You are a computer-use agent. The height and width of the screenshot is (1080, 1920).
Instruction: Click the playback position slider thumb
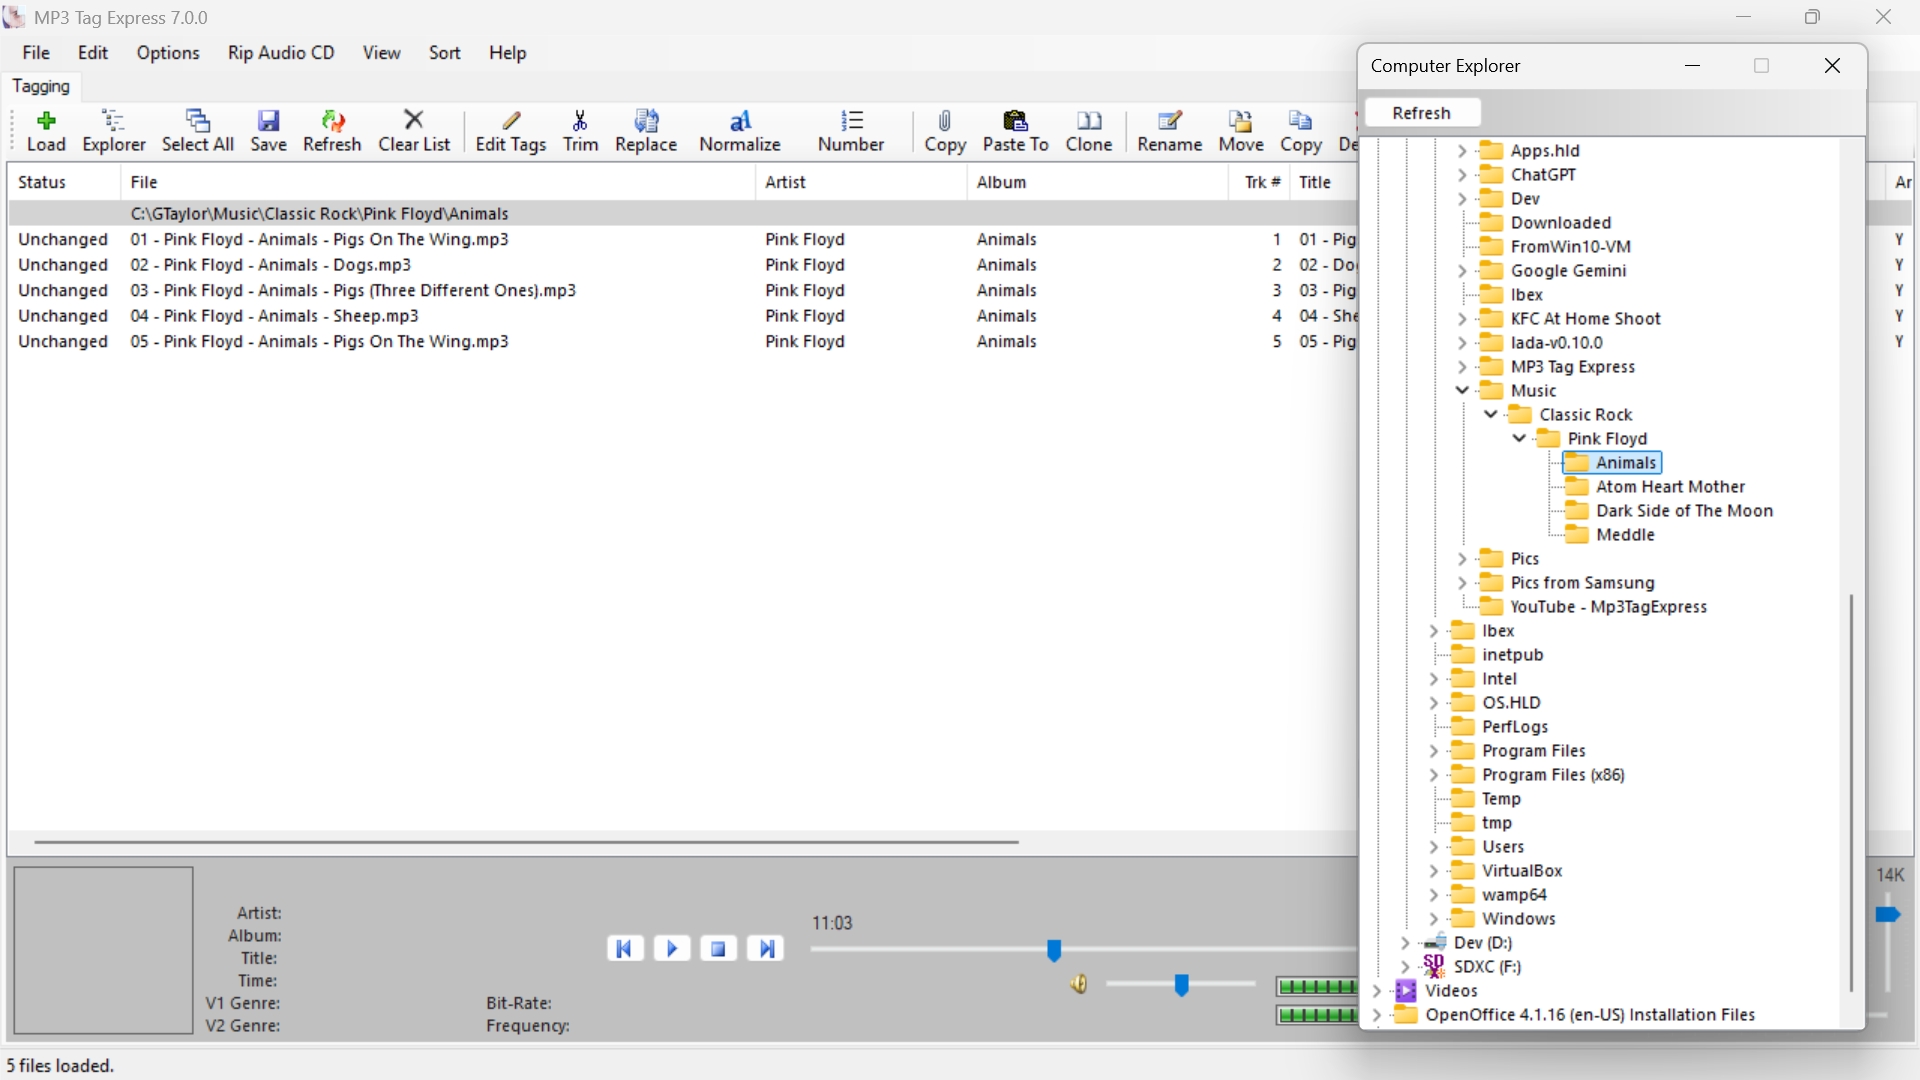click(x=1053, y=950)
